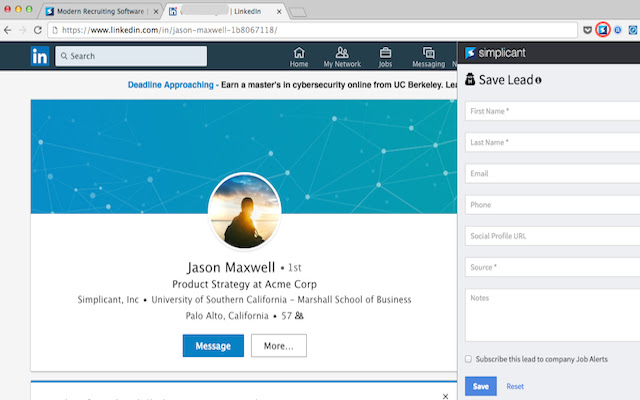640x400 pixels.
Task: Focus the Social Profile URL field
Action: pyautogui.click(x=552, y=236)
